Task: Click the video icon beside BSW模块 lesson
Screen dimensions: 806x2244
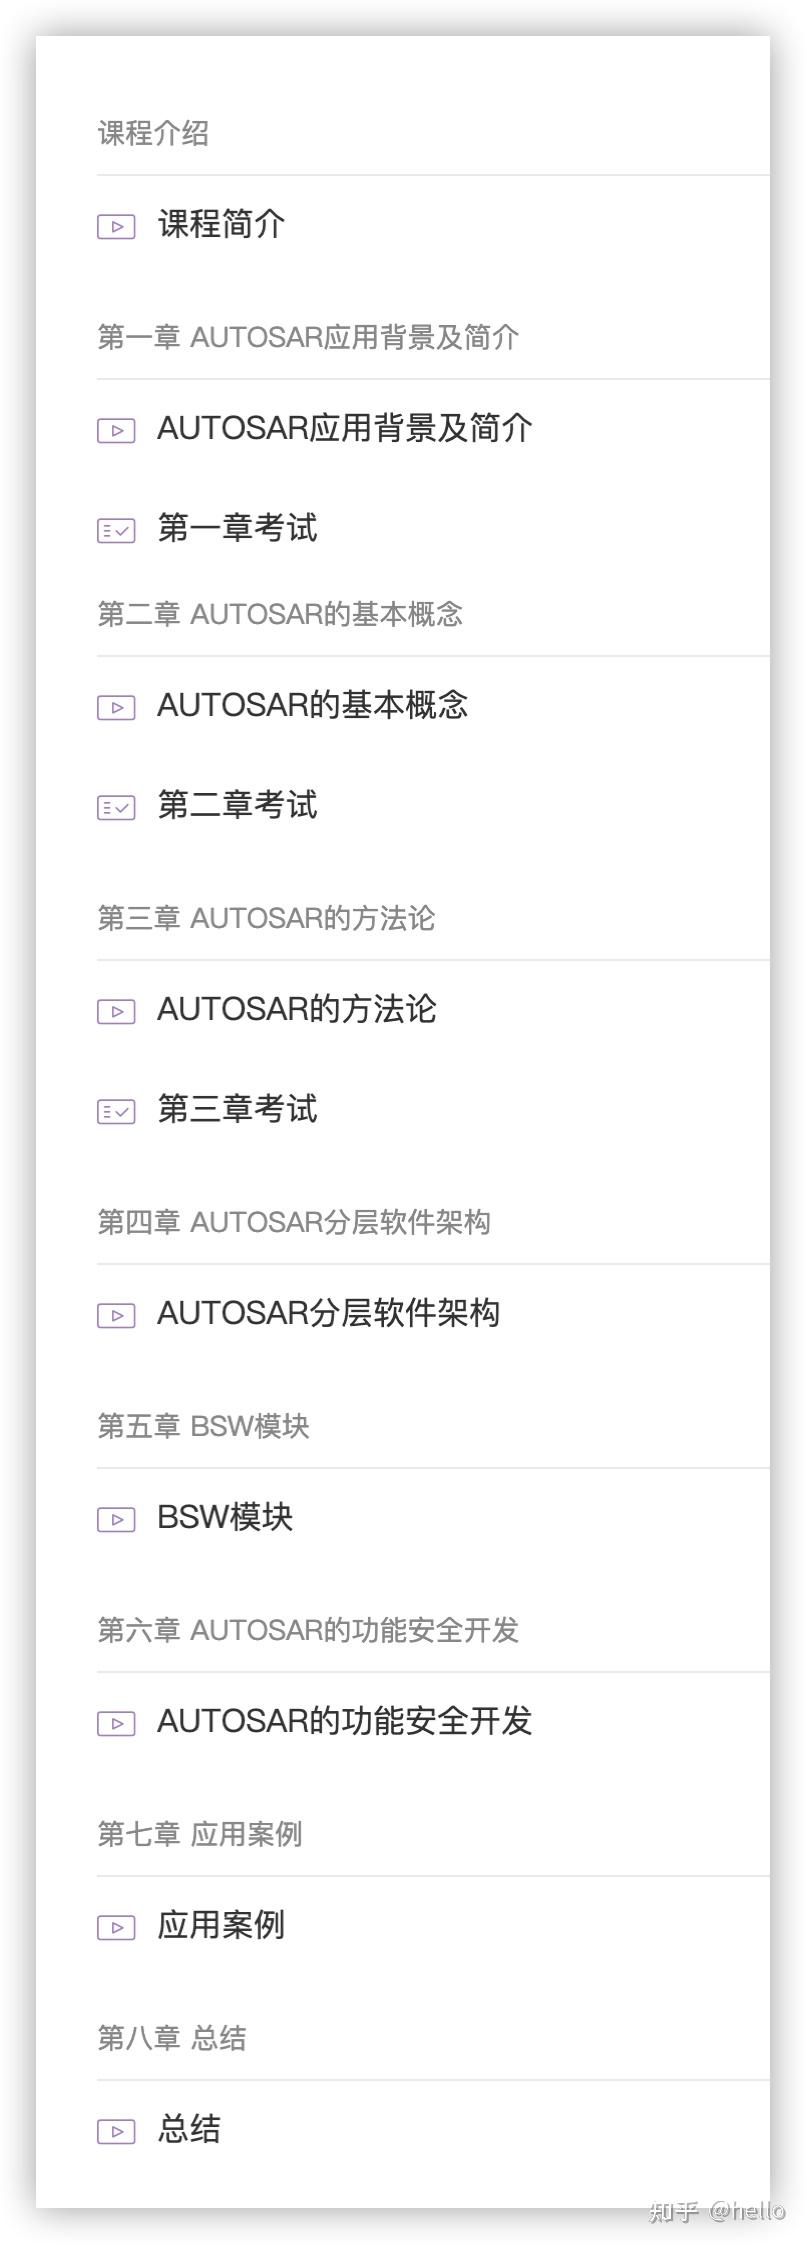Action: tap(116, 1520)
